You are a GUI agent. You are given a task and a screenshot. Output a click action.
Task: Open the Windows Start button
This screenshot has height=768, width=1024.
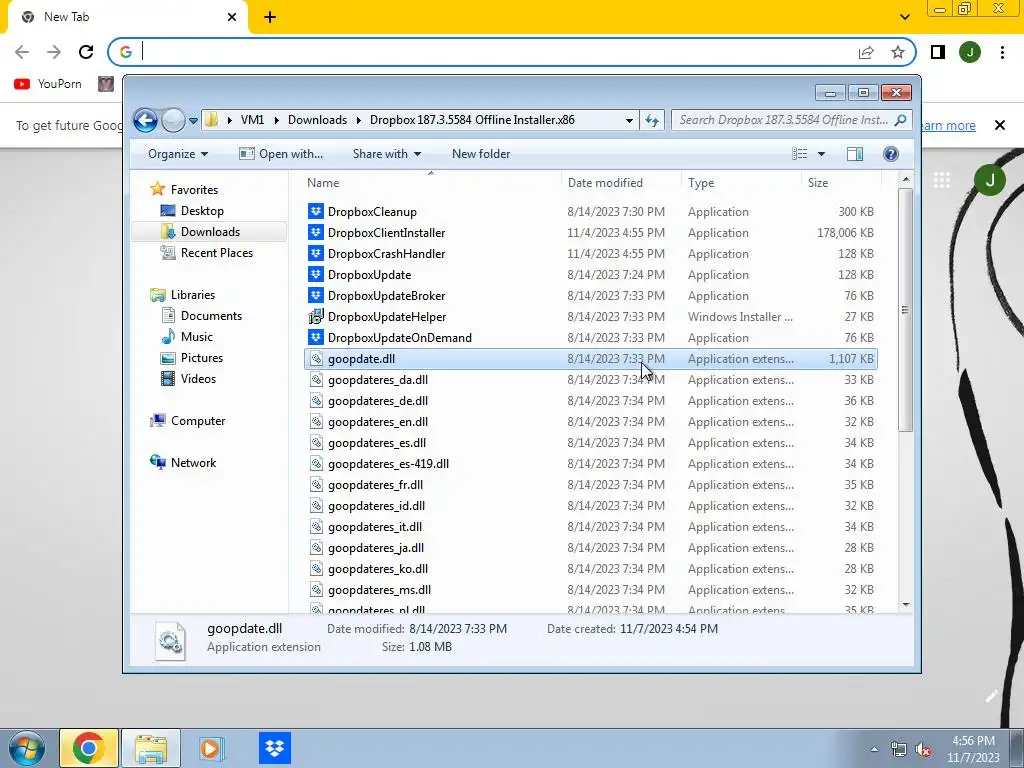tap(27, 748)
